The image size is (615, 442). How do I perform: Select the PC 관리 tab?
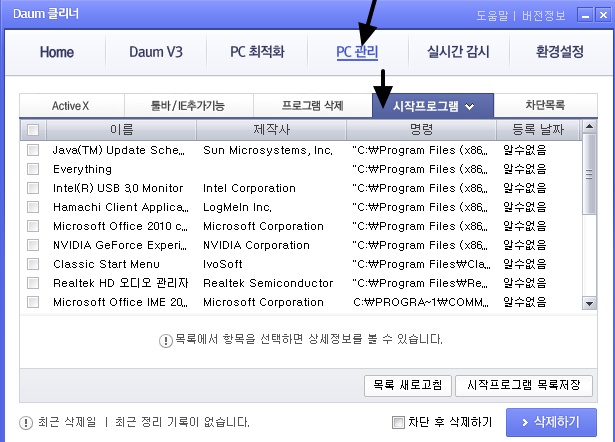[x=357, y=52]
